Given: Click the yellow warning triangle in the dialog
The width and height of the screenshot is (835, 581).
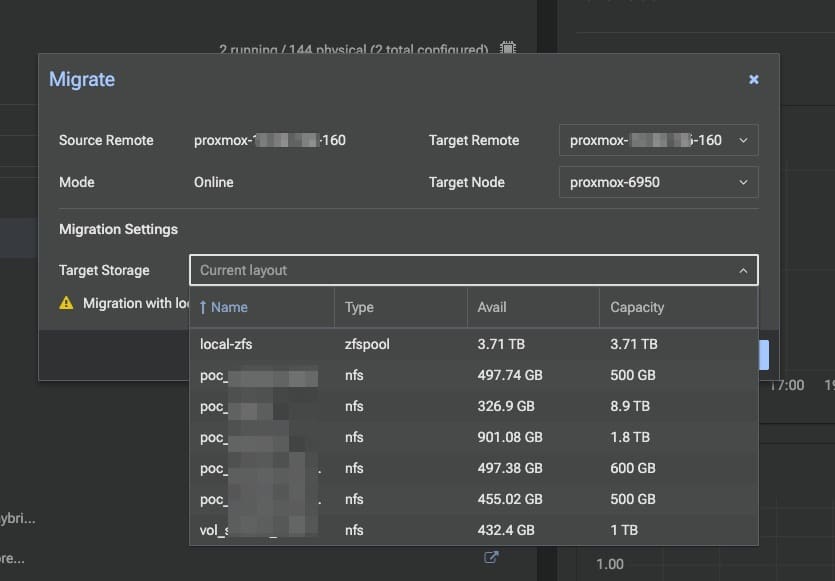Looking at the screenshot, I should (x=66, y=303).
